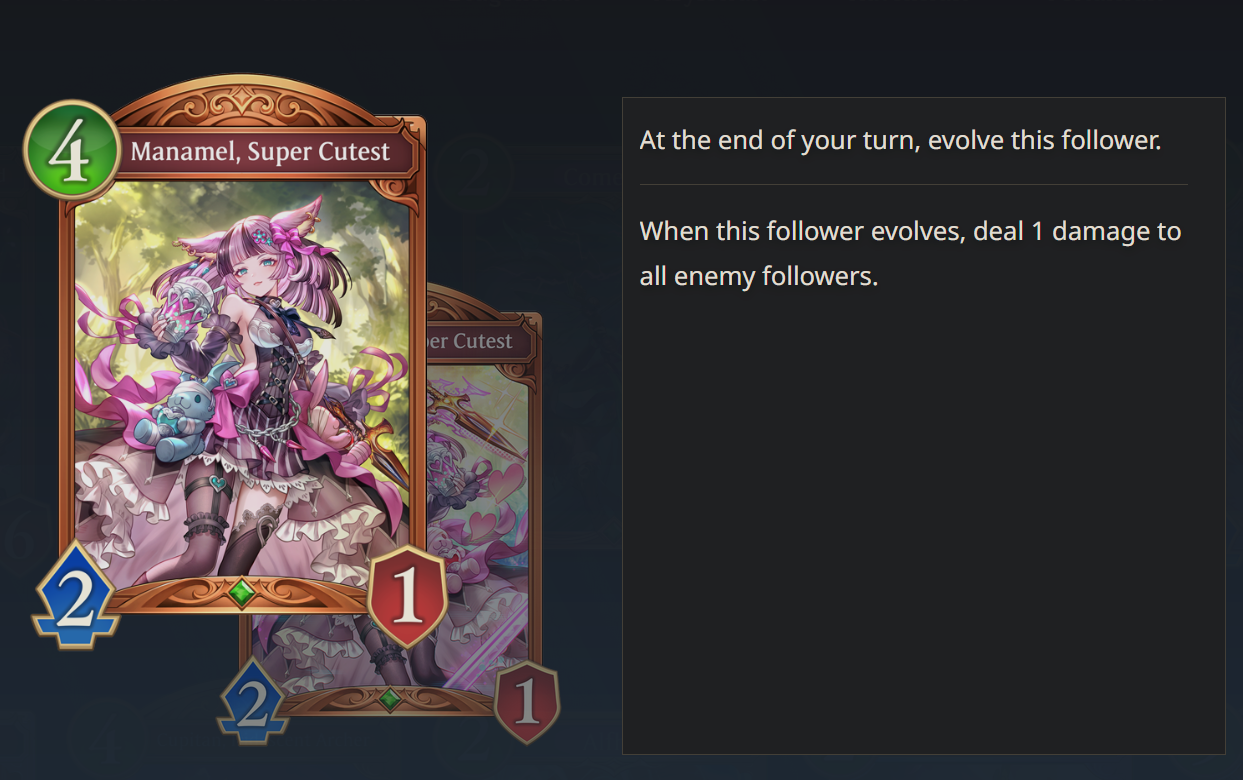The width and height of the screenshot is (1243, 780).
Task: Click the green gem at evolved card bottom
Action: 391,698
